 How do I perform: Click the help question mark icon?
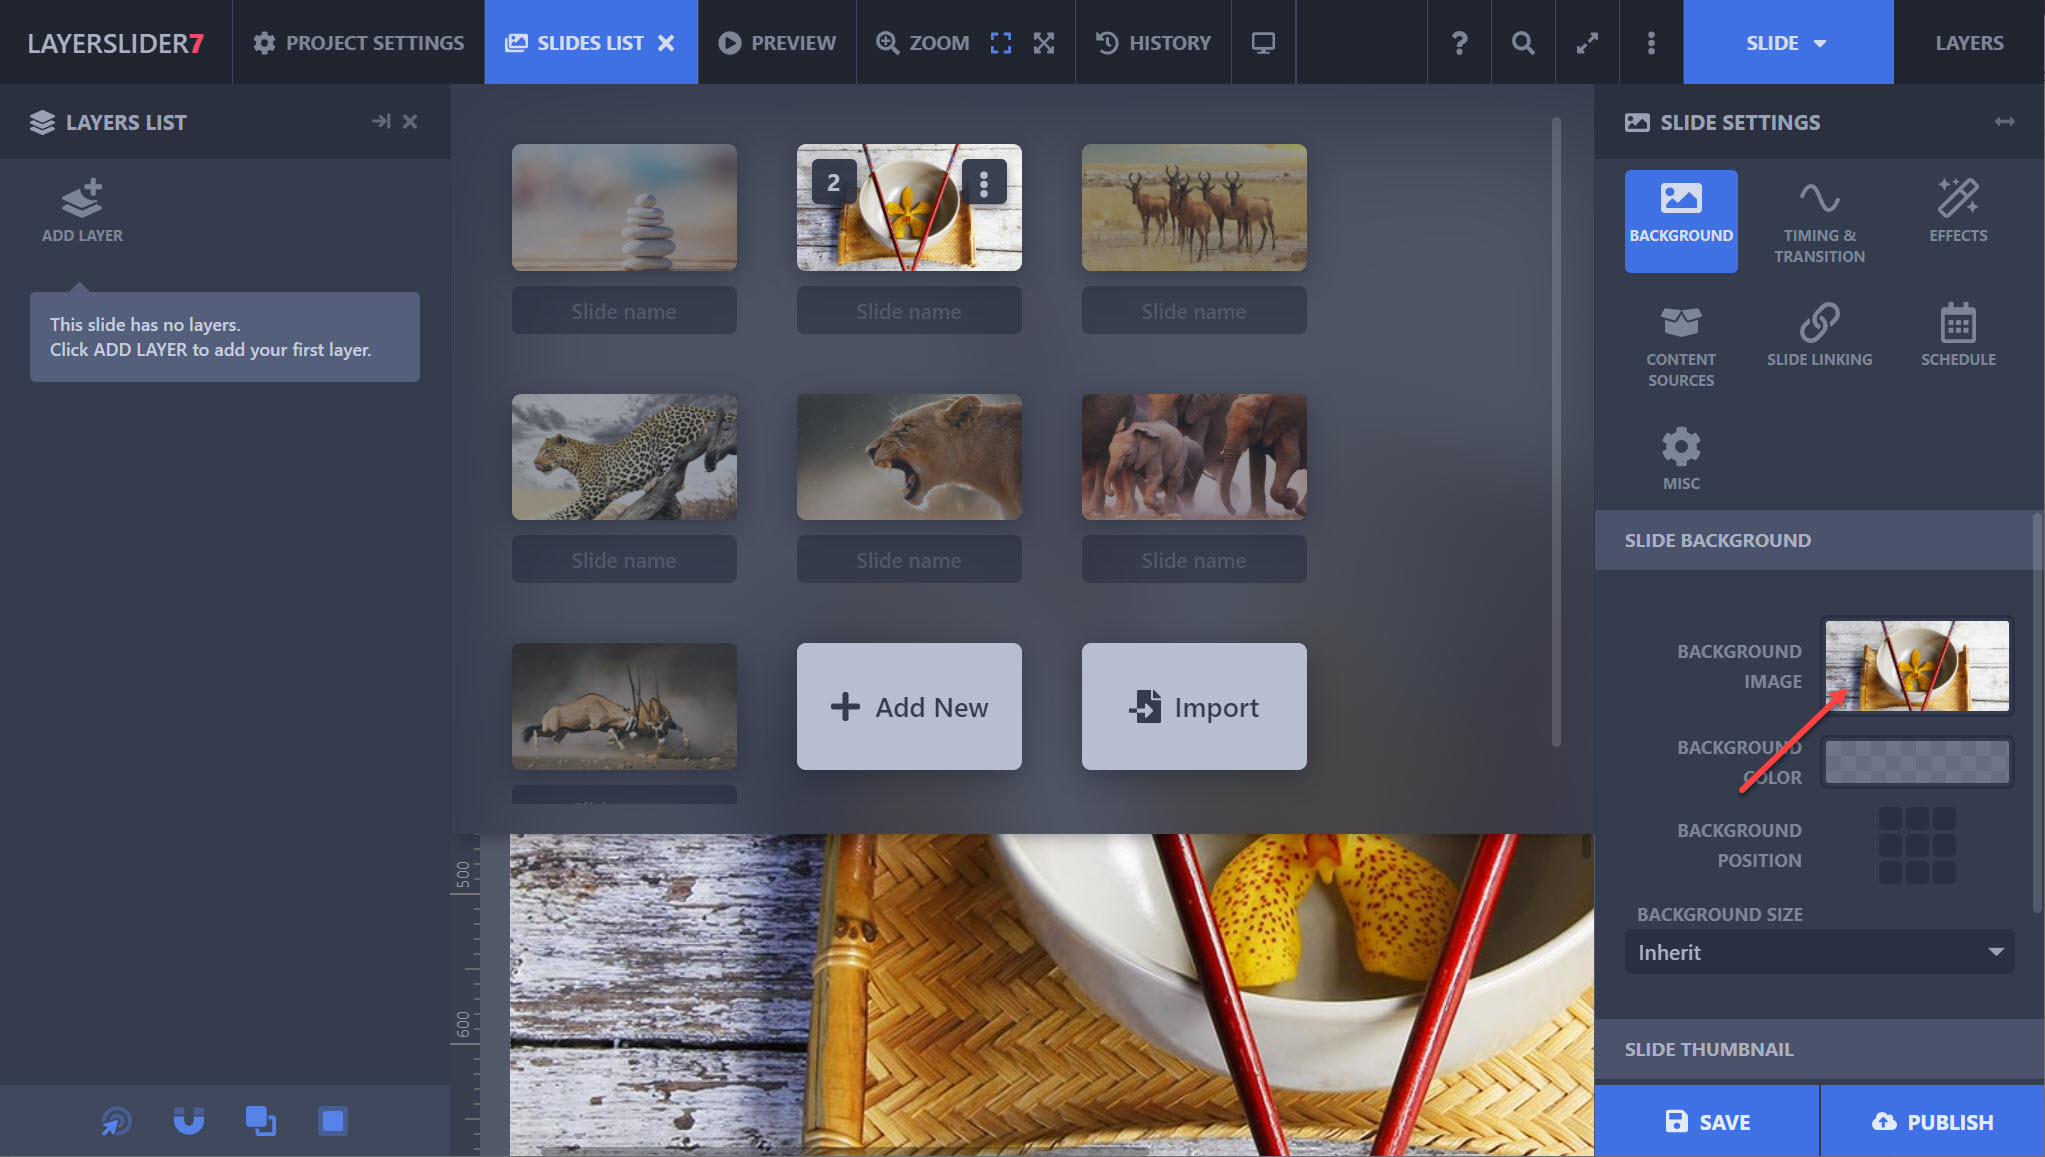(x=1459, y=43)
